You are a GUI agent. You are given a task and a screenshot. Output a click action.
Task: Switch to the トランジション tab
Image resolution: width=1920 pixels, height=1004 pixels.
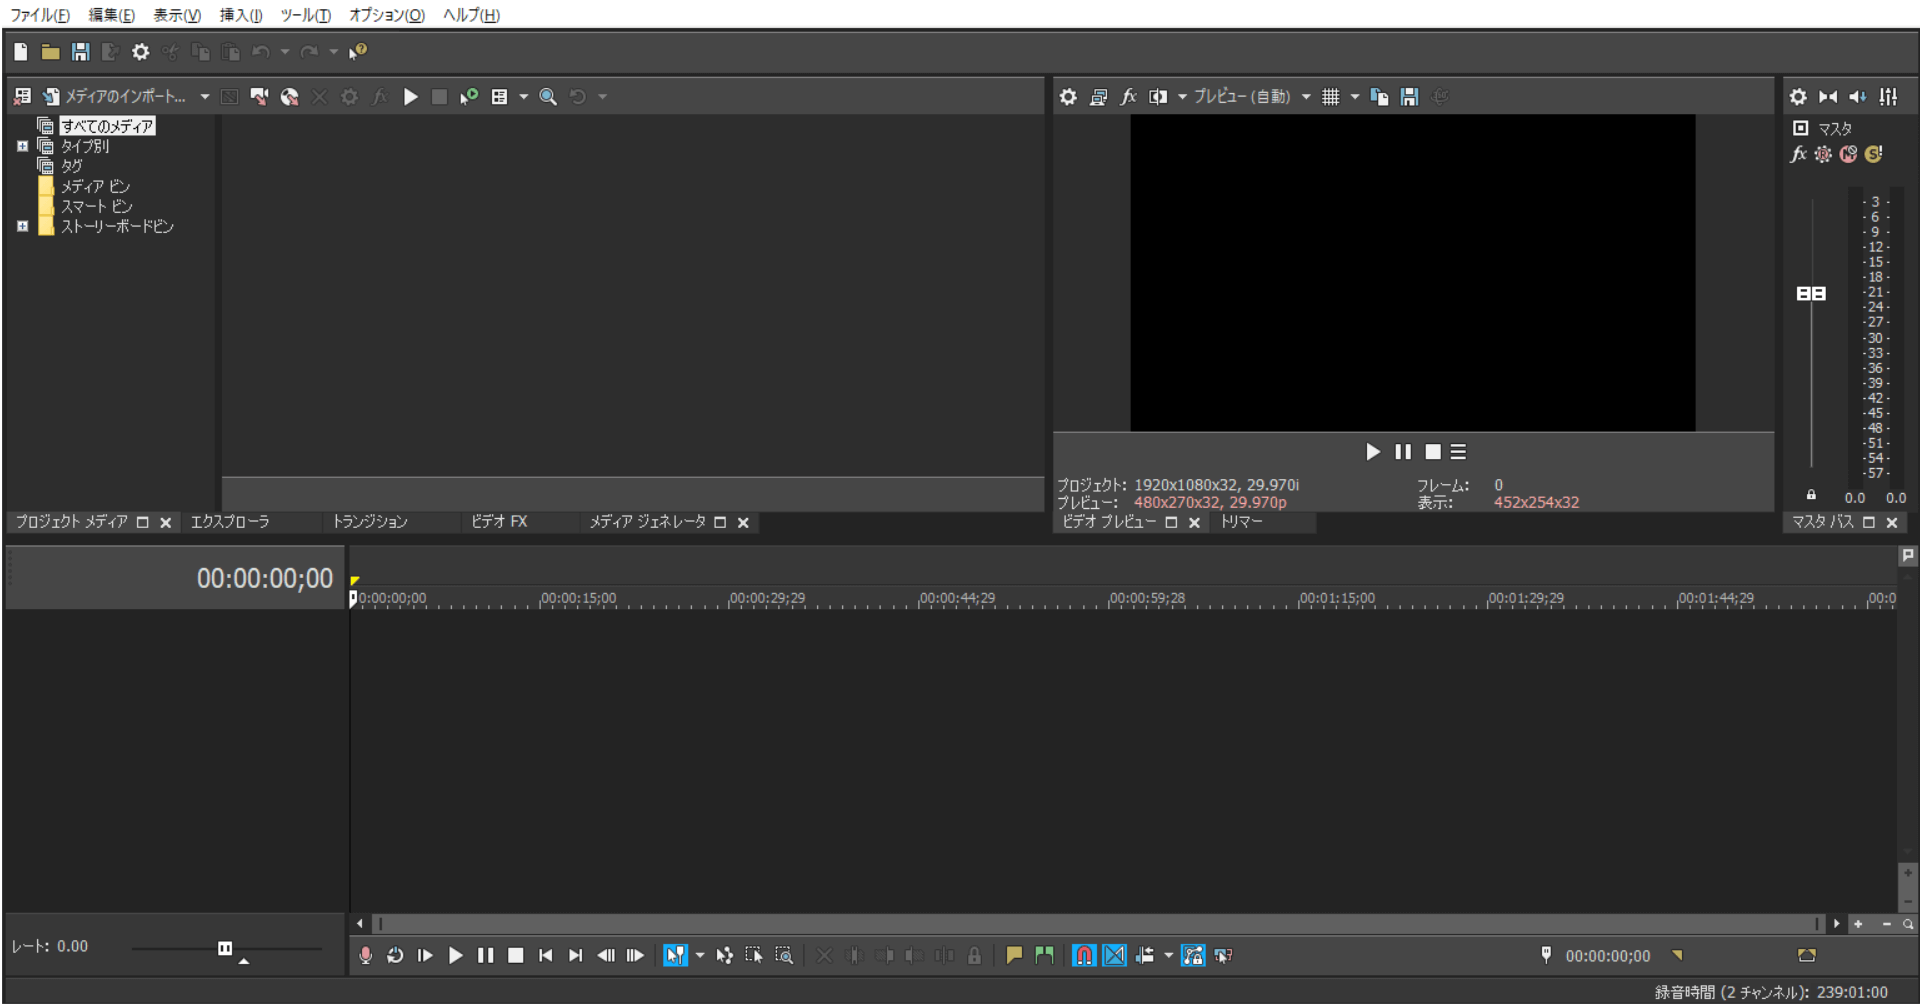point(370,522)
